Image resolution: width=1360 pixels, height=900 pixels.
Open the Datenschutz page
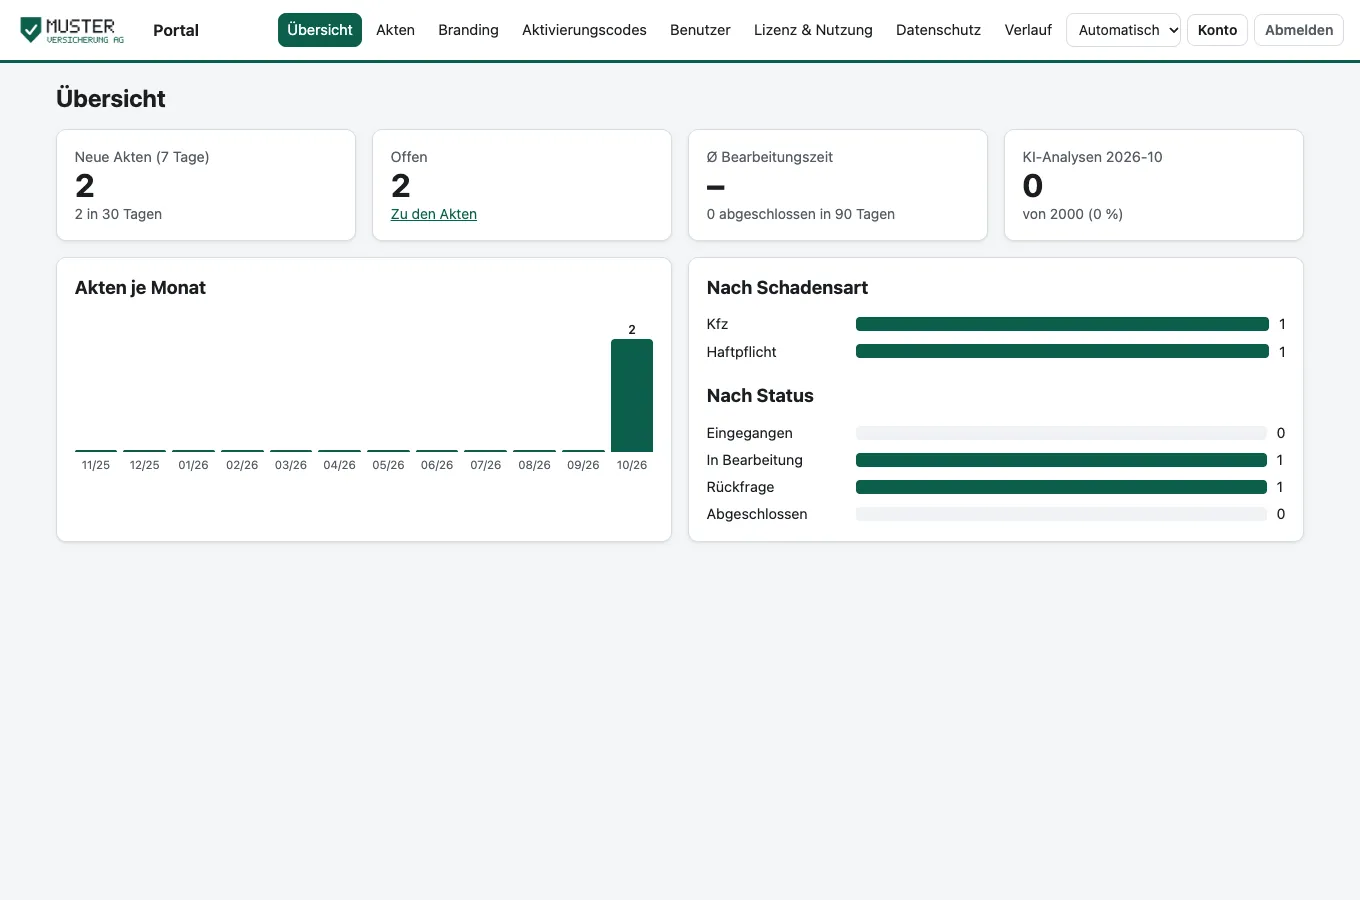[x=938, y=30]
